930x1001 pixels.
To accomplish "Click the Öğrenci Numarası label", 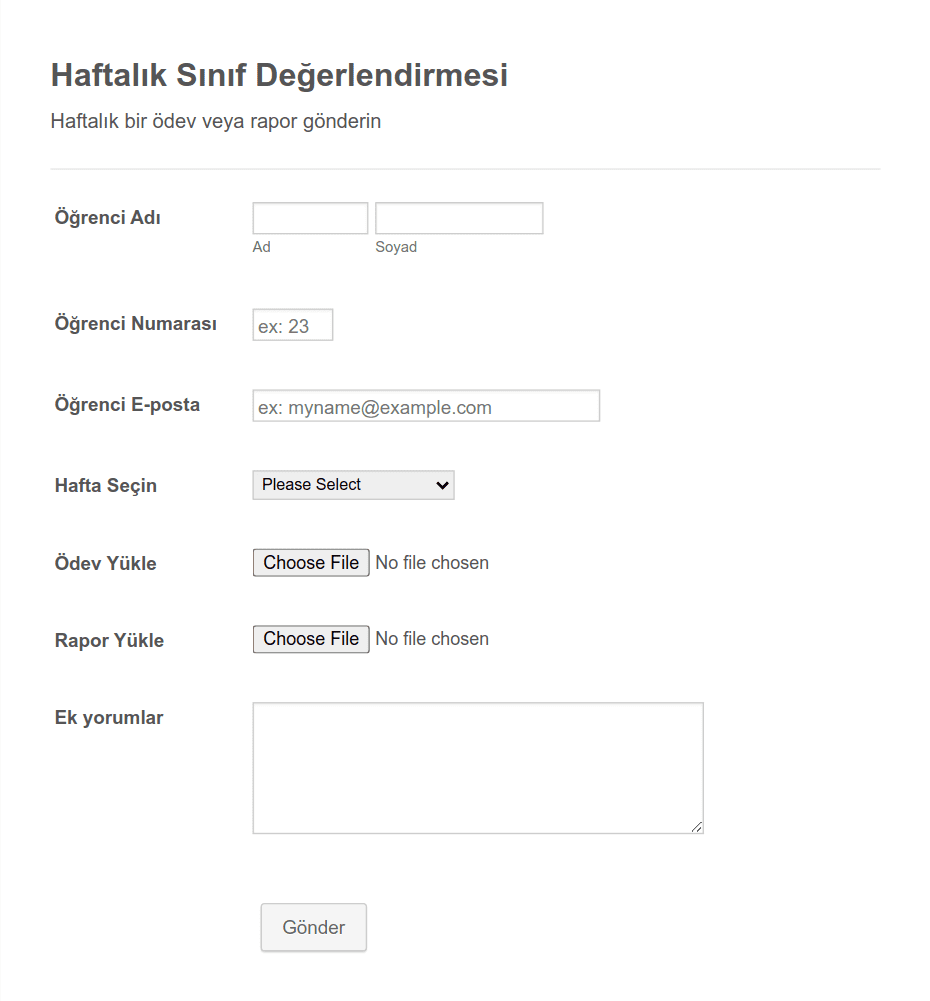I will tap(135, 324).
